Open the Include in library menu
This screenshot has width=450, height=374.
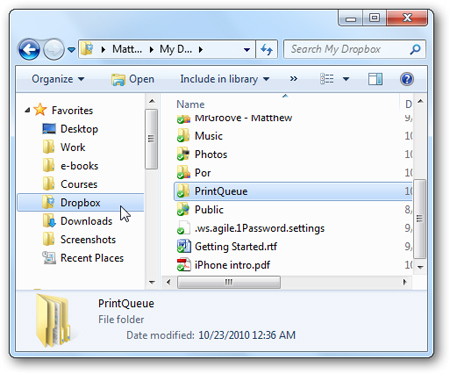coord(225,79)
